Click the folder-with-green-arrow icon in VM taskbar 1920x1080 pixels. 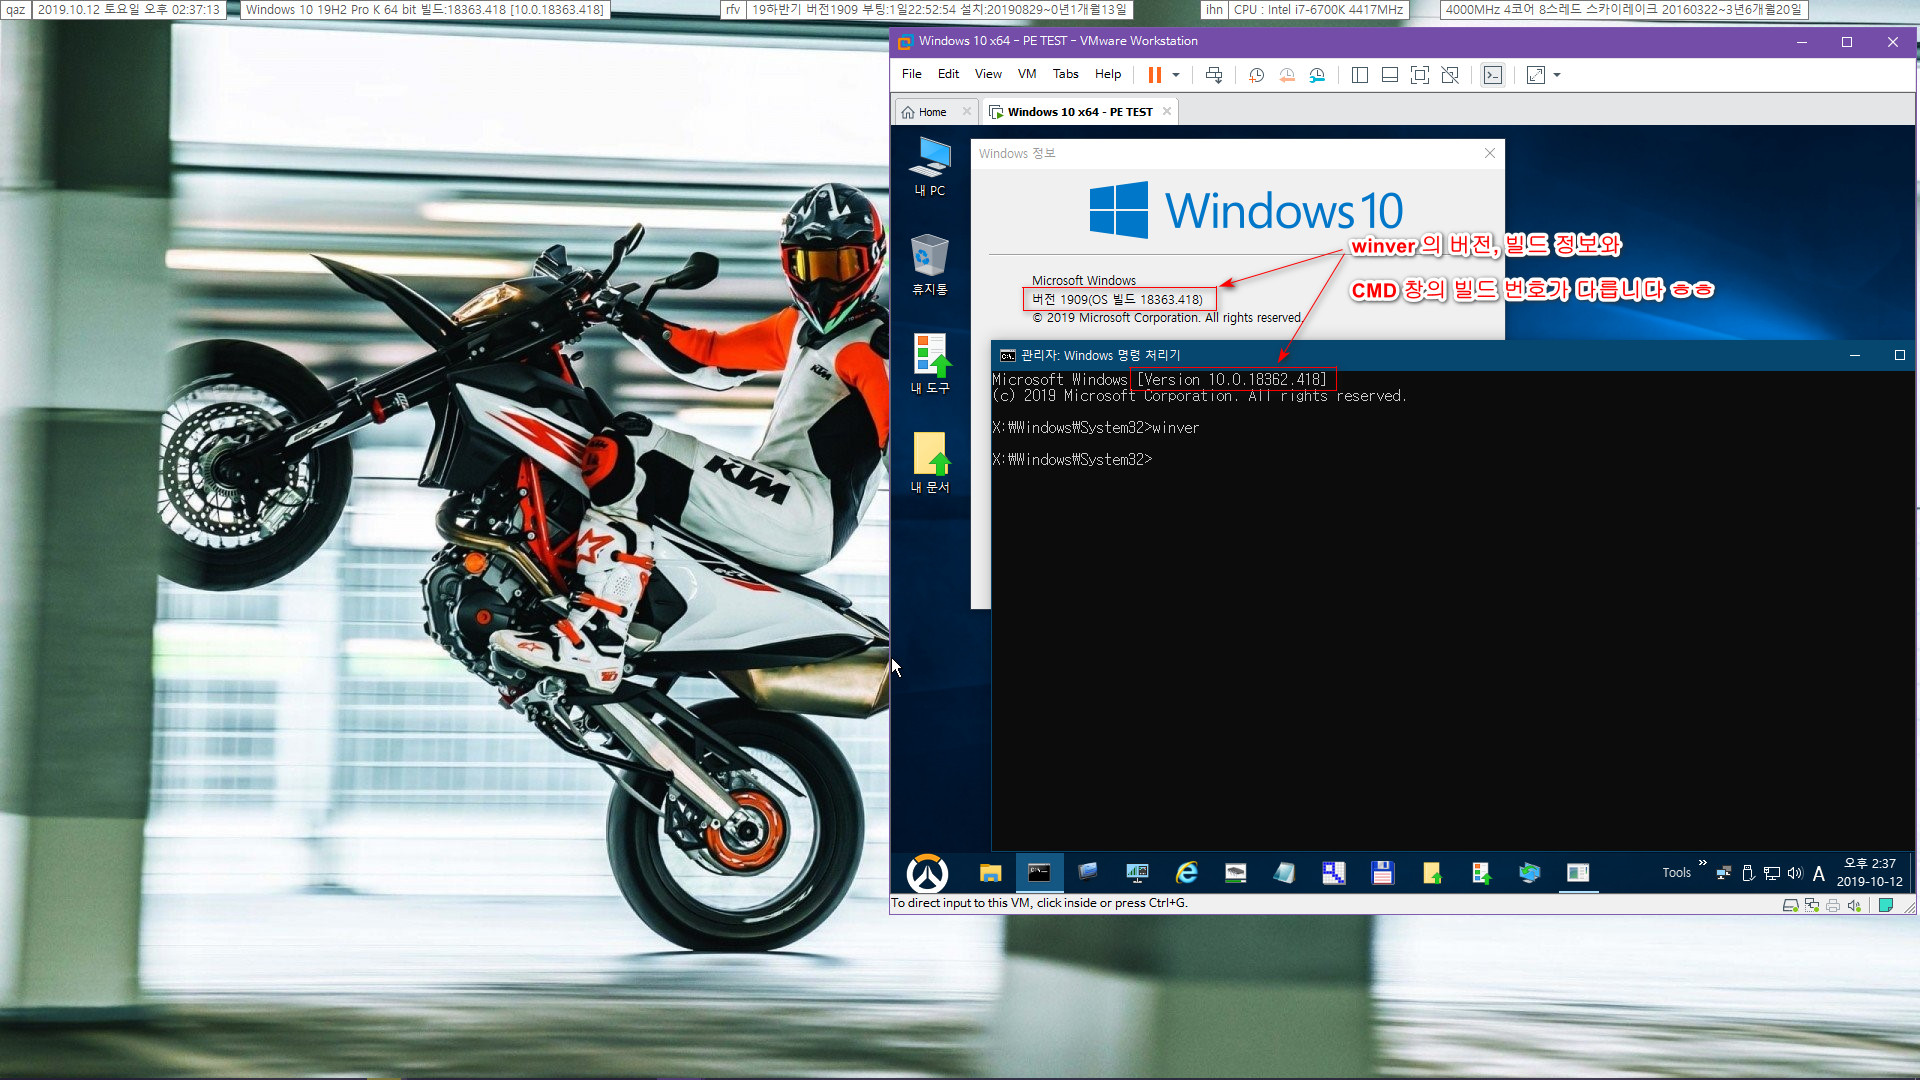click(1431, 873)
